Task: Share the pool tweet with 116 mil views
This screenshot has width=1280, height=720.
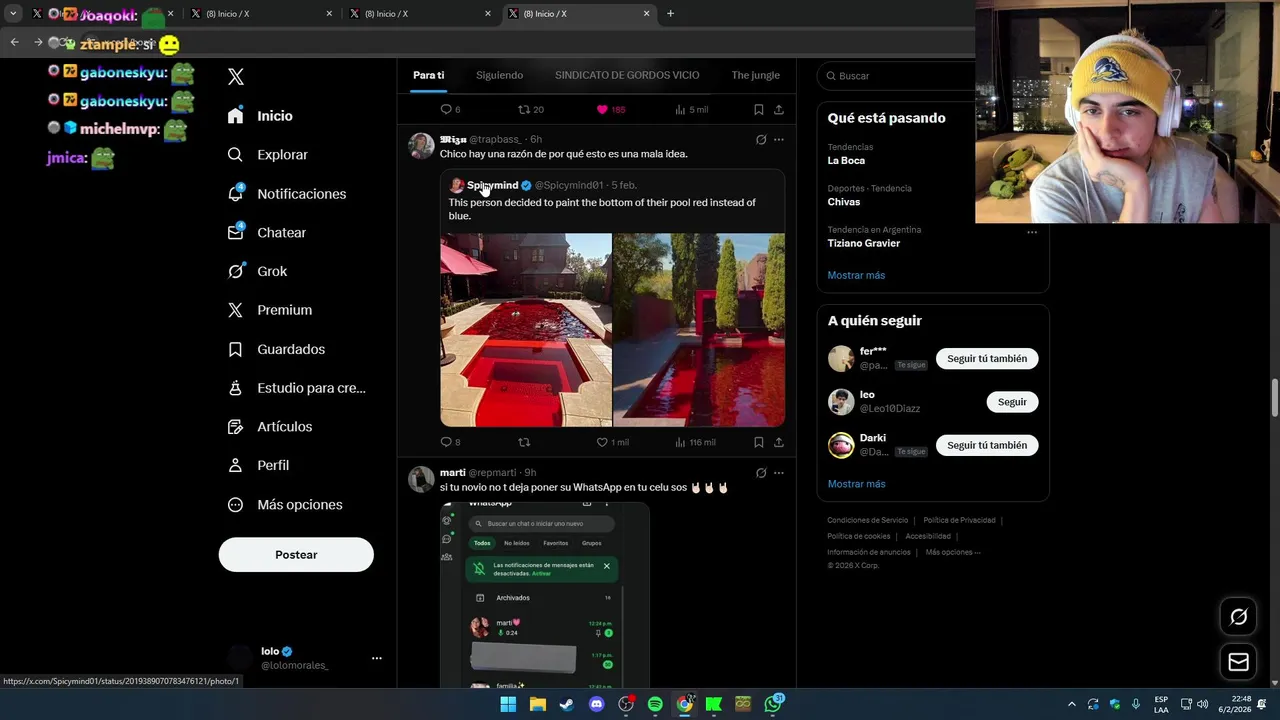Action: coord(778,442)
